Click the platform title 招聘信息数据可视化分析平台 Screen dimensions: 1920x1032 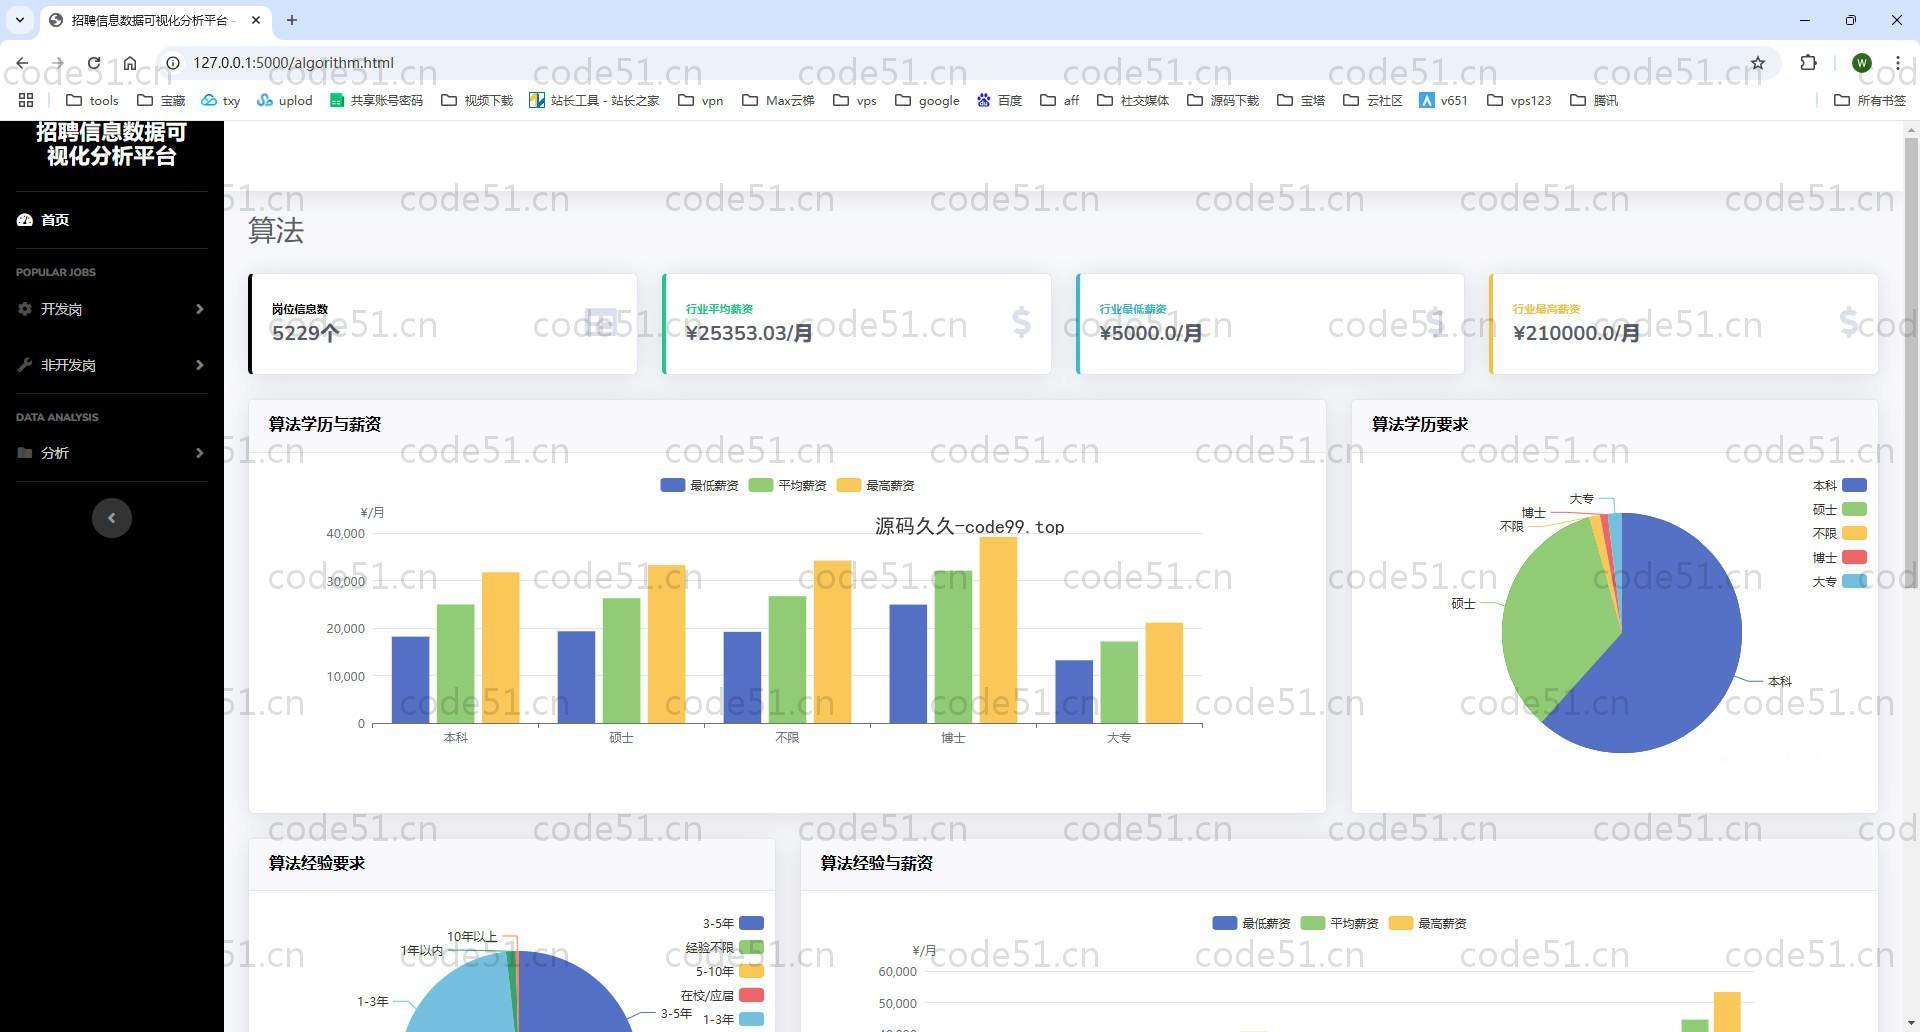click(112, 144)
